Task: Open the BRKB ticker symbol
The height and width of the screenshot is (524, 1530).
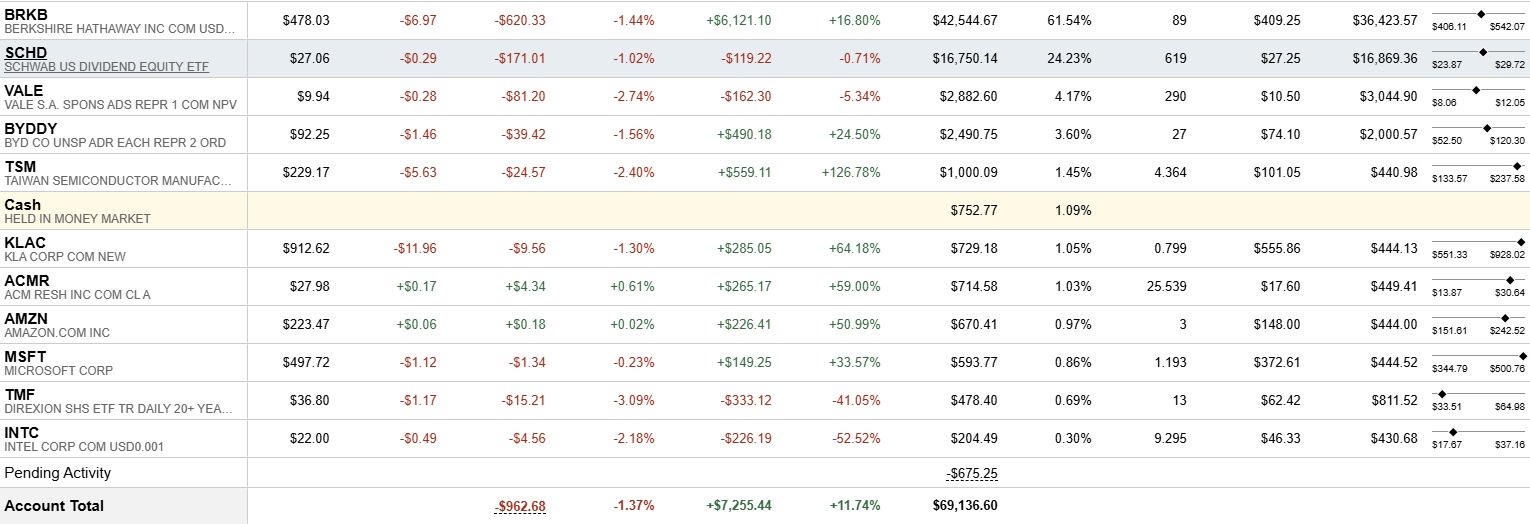Action: (x=26, y=14)
